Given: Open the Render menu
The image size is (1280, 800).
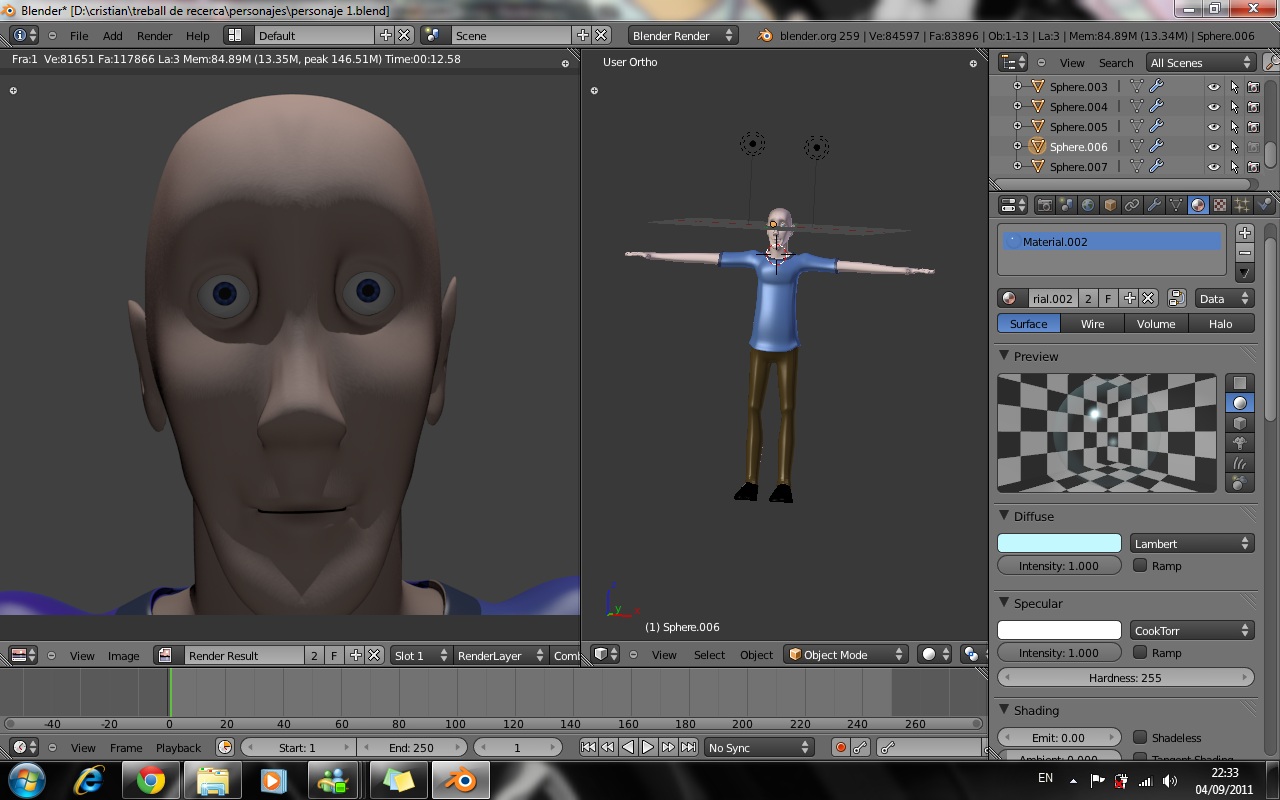Looking at the screenshot, I should coord(155,35).
